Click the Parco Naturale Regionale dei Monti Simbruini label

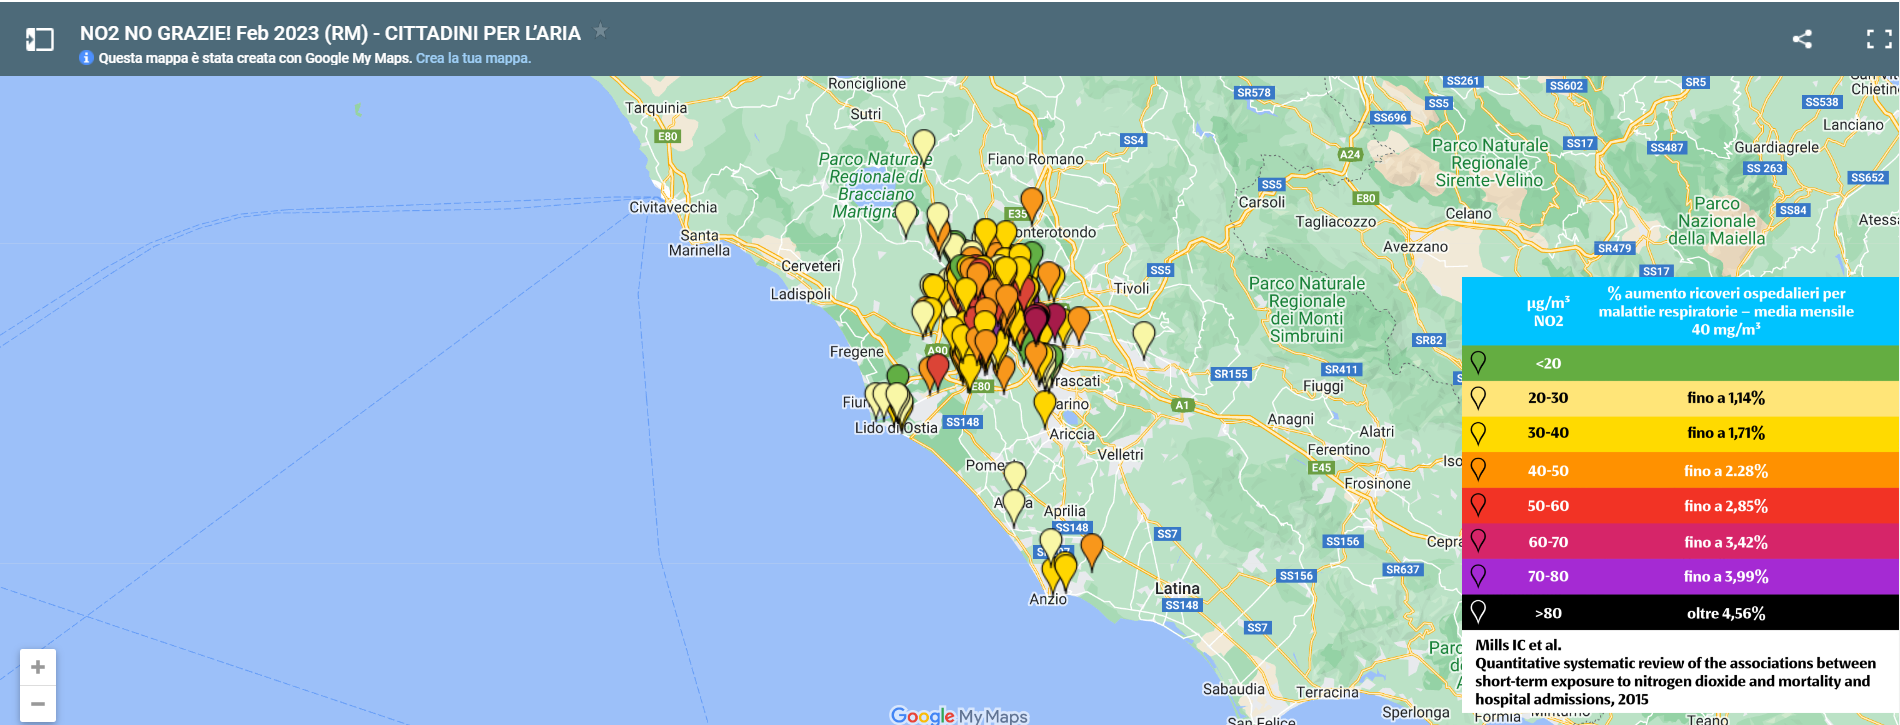[1307, 310]
